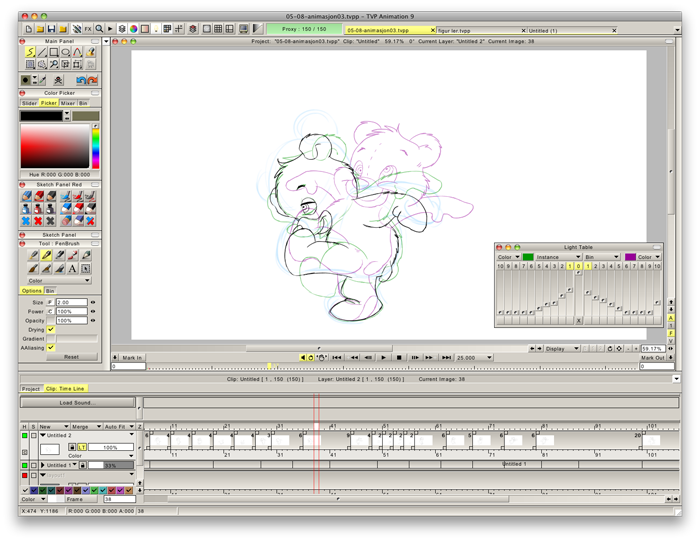Toggle the LT light table button on Untitled 2
The image size is (700, 541).
click(82, 447)
